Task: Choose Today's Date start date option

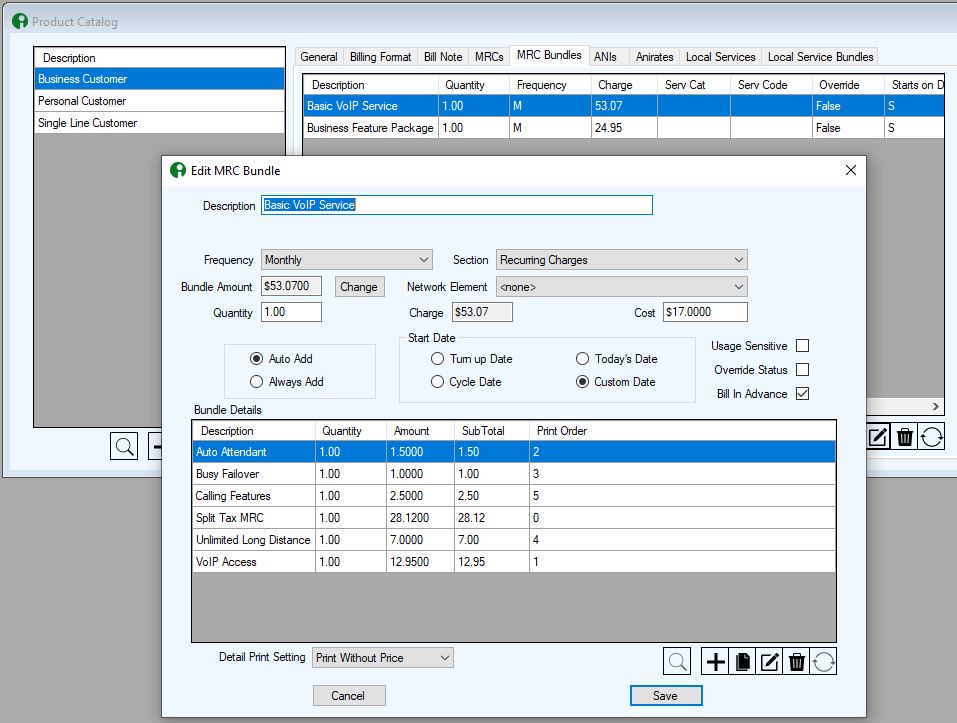Action: pyautogui.click(x=582, y=359)
